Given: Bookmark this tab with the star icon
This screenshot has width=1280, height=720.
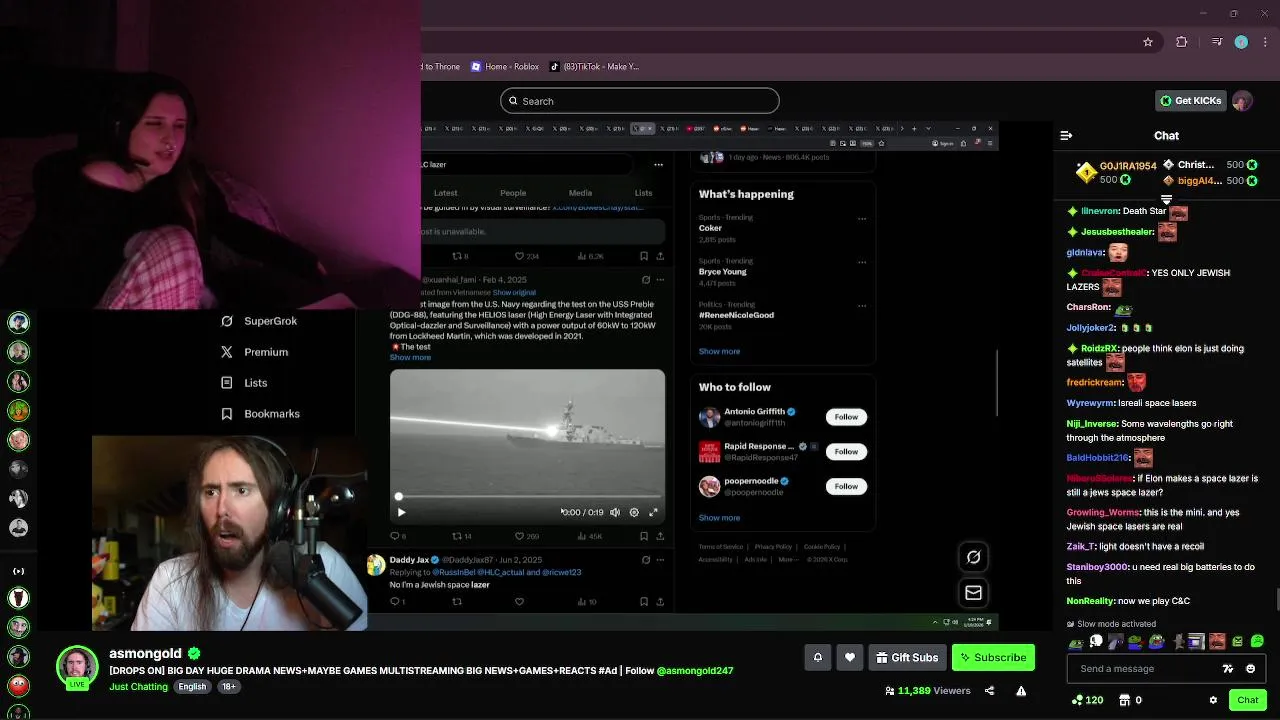Looking at the screenshot, I should pos(1148,42).
